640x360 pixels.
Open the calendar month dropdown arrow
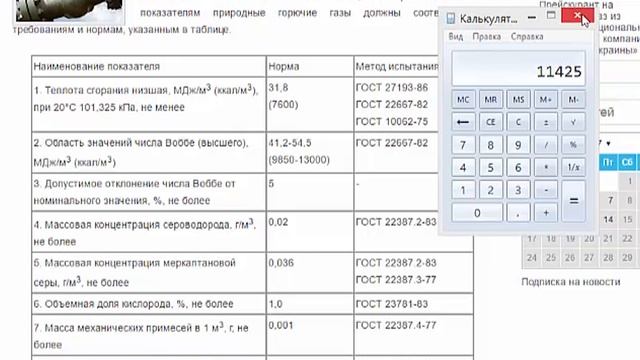(608, 144)
